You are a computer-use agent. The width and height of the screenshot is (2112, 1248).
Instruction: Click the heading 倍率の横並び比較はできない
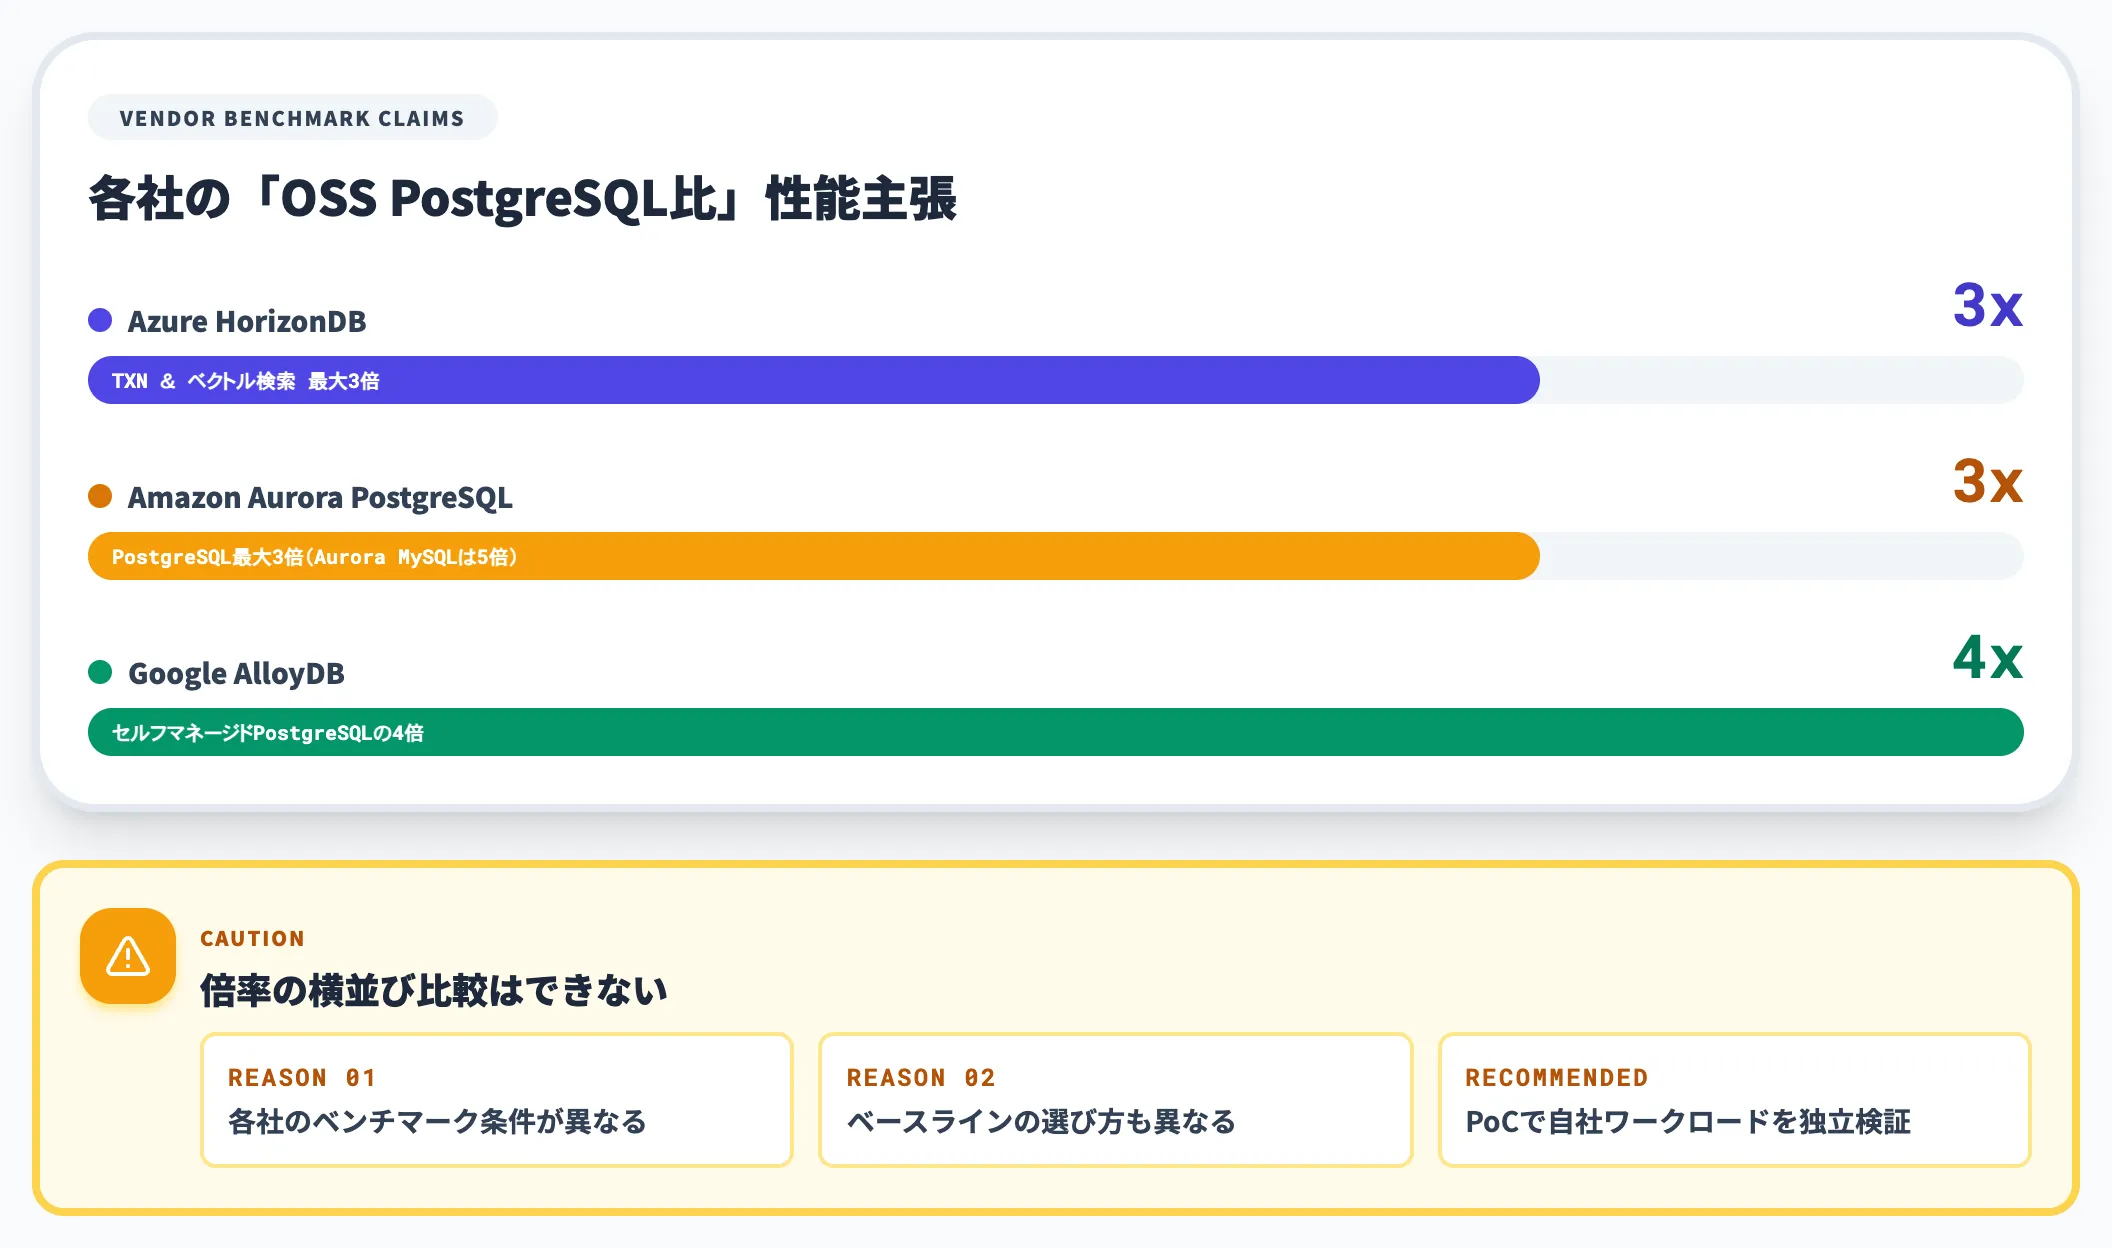pyautogui.click(x=433, y=990)
